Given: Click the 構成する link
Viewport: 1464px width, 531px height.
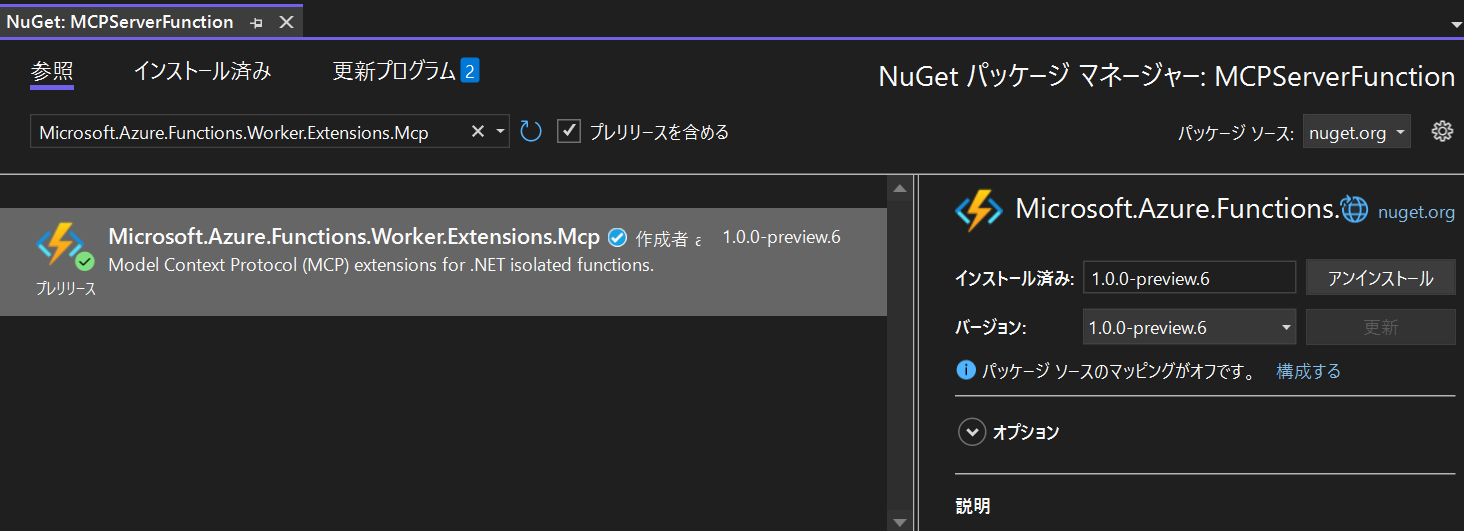Looking at the screenshot, I should 1308,371.
